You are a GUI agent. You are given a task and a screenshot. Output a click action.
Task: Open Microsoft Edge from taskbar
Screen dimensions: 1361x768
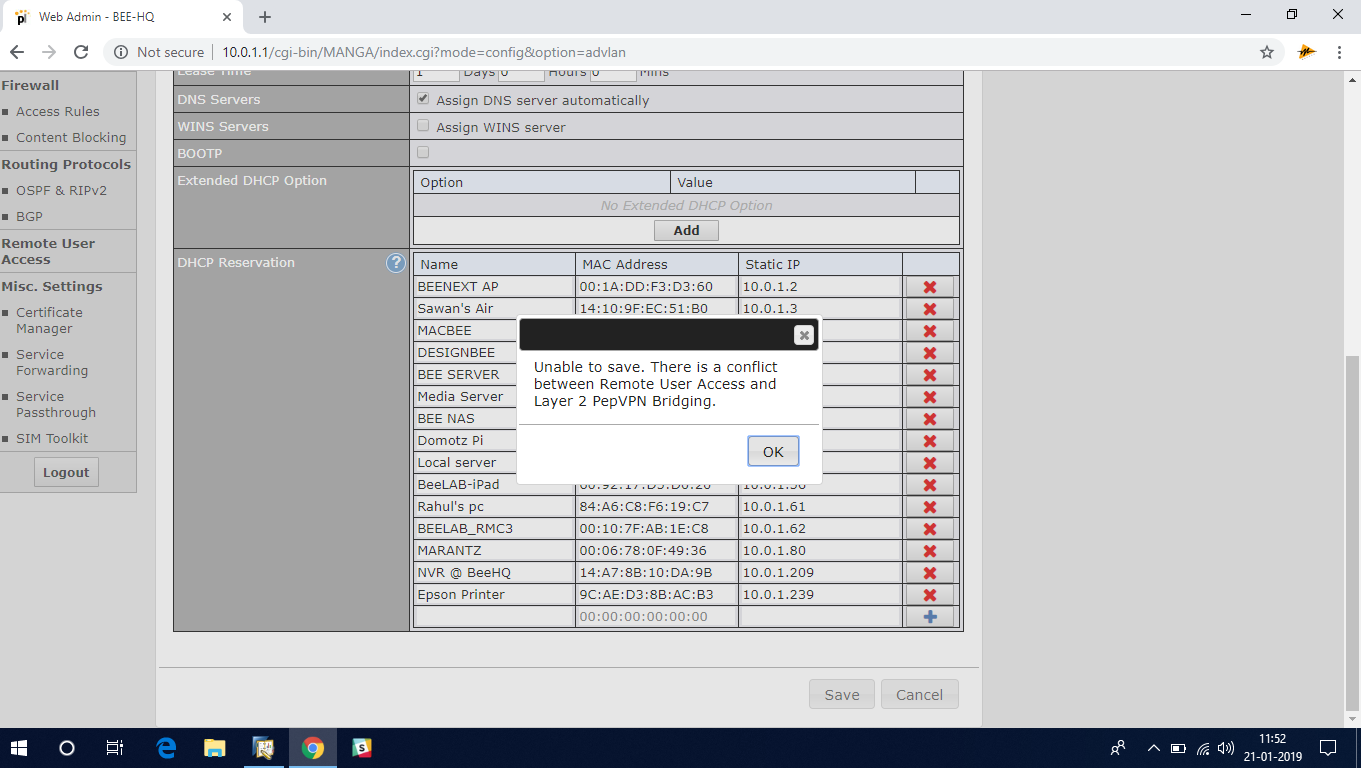(166, 748)
